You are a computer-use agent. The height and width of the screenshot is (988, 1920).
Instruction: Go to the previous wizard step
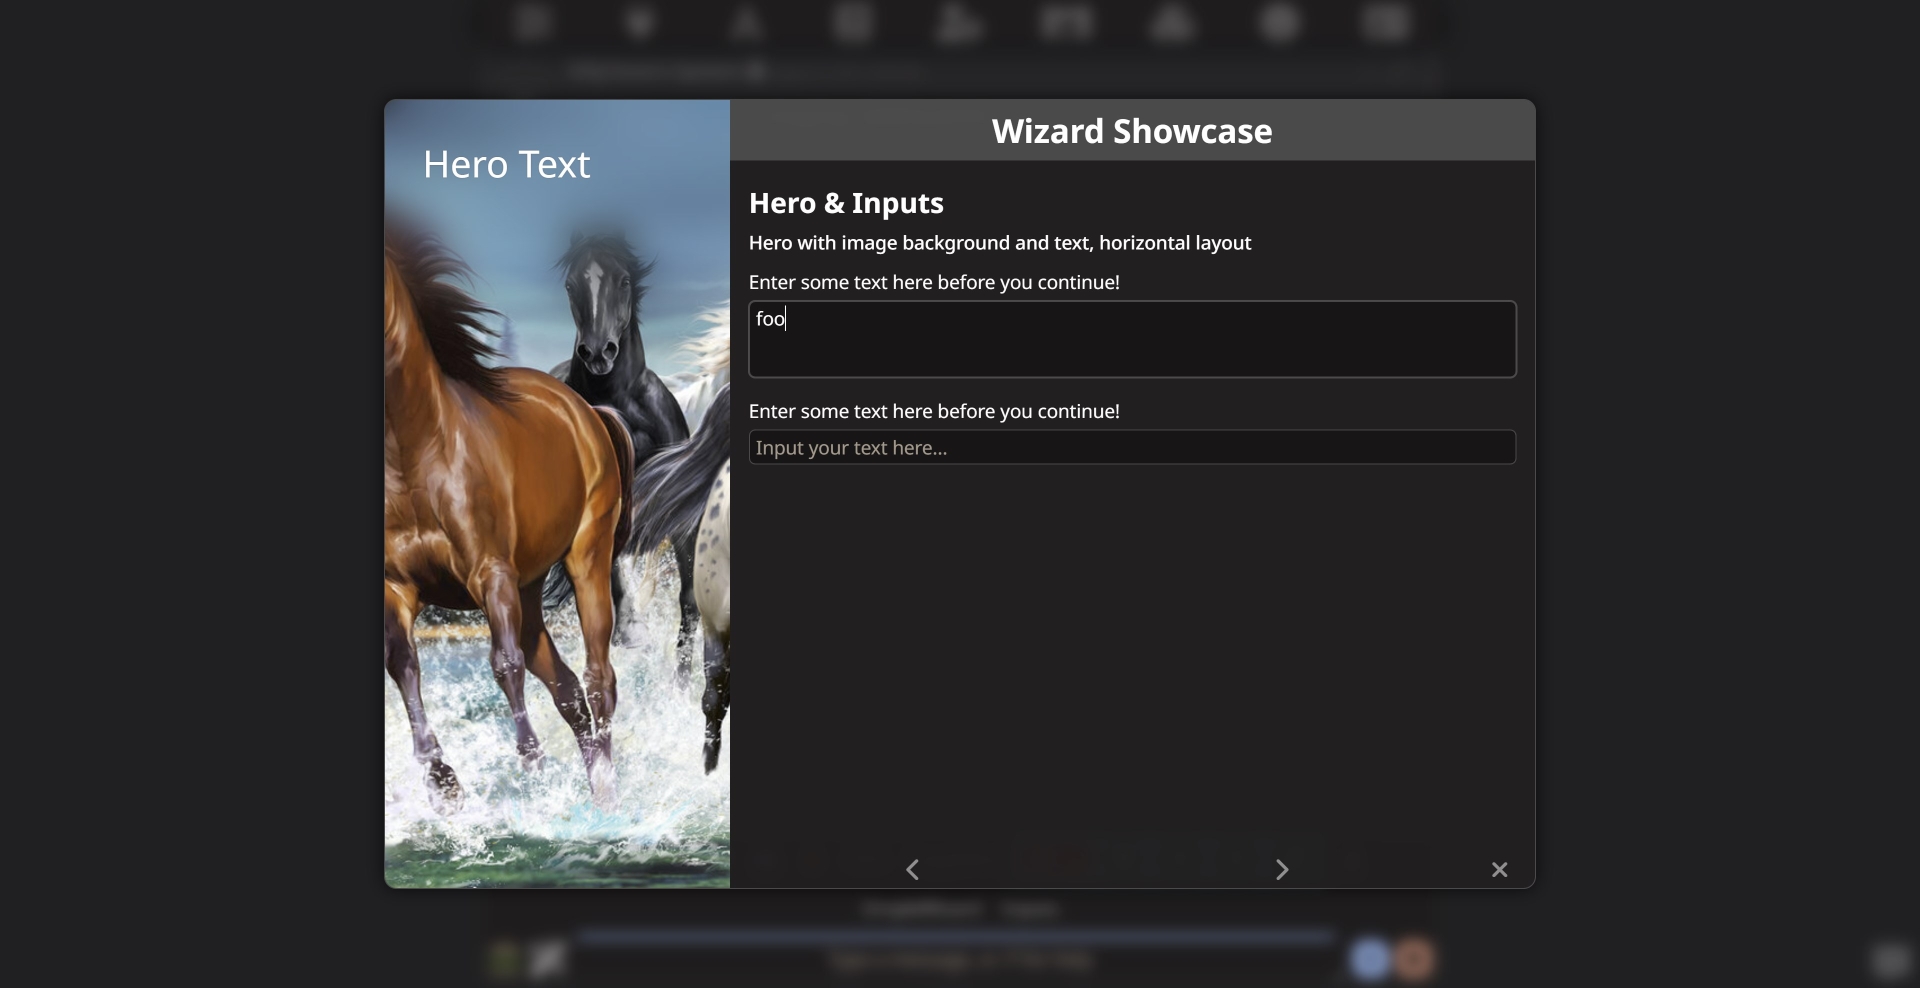tap(912, 870)
